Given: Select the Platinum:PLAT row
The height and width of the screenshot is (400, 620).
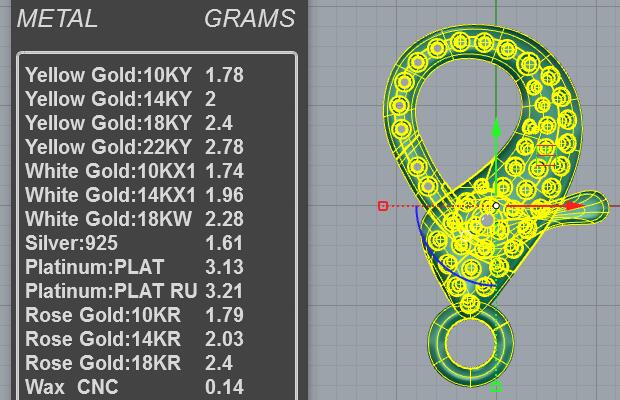Looking at the screenshot, I should pos(134,267).
